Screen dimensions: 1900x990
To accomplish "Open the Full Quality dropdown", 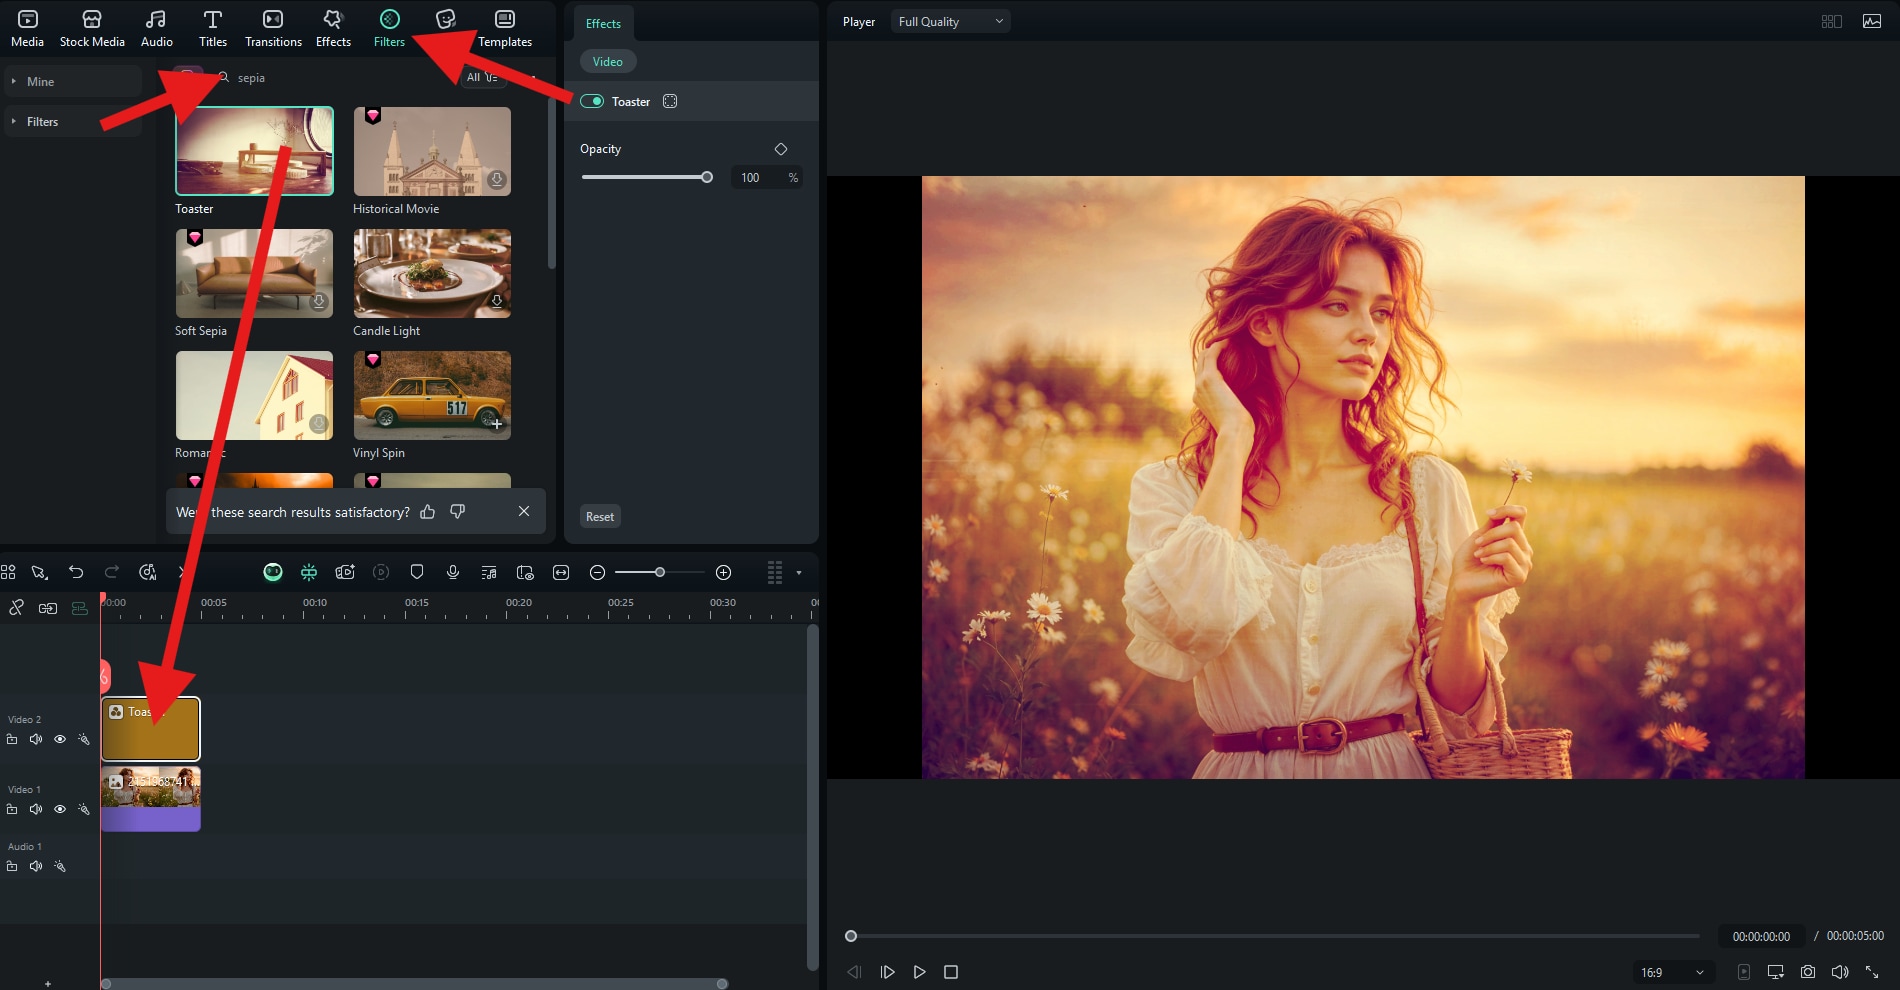I will [x=950, y=21].
